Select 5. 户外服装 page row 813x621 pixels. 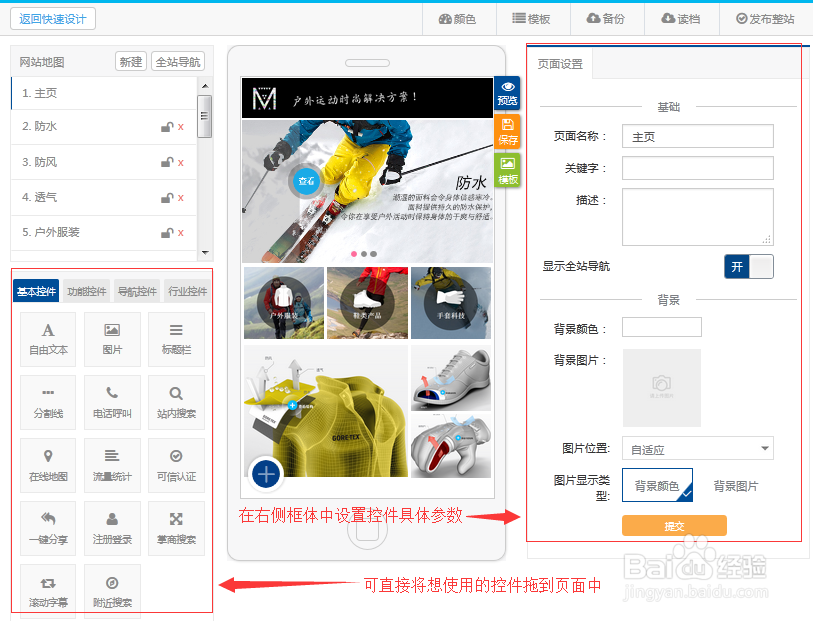point(104,233)
